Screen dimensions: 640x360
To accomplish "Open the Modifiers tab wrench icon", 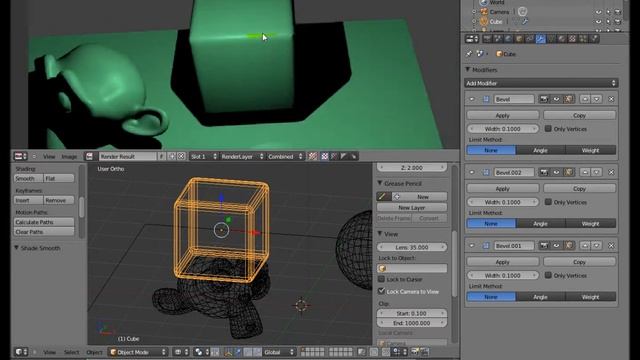I will 540,39.
